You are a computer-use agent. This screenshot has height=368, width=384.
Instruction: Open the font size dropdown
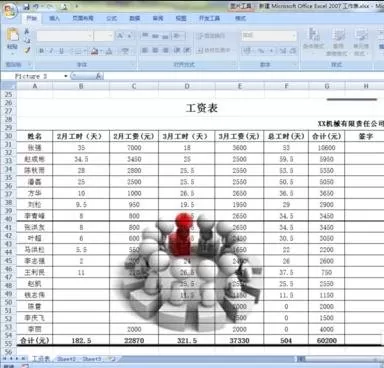tap(110, 36)
